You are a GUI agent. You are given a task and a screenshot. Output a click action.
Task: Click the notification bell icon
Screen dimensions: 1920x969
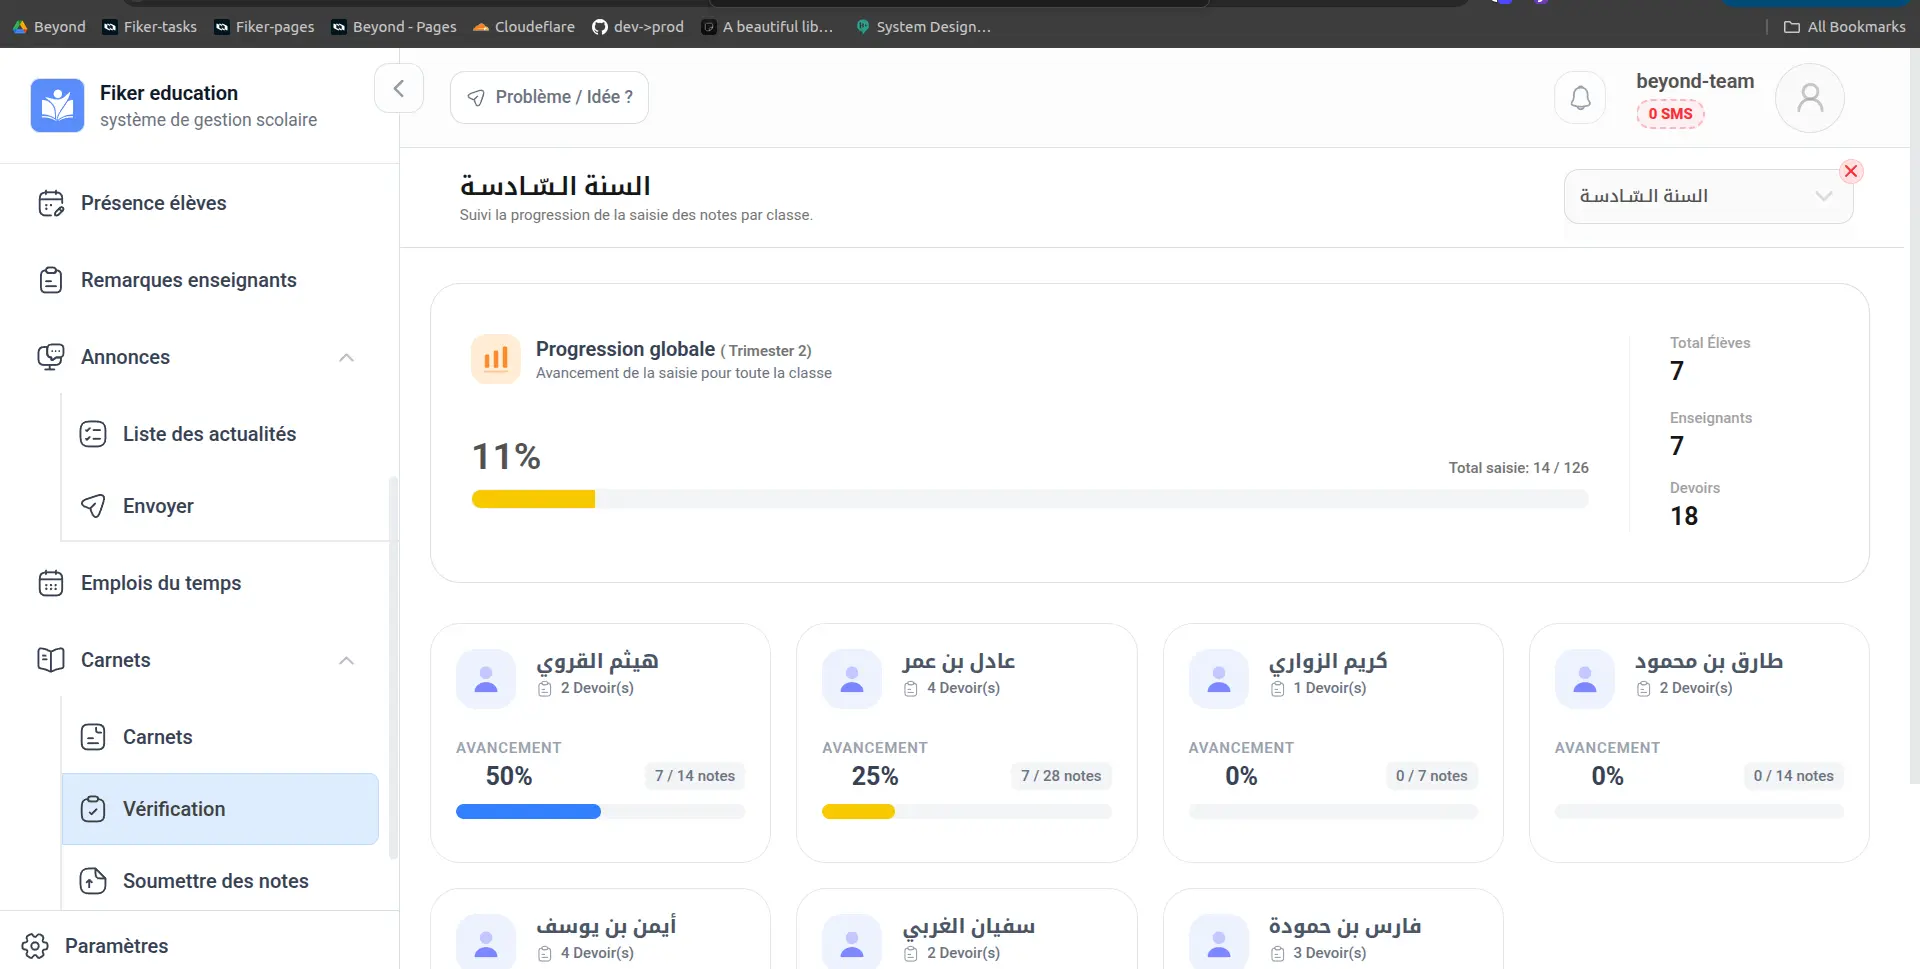[1580, 98]
